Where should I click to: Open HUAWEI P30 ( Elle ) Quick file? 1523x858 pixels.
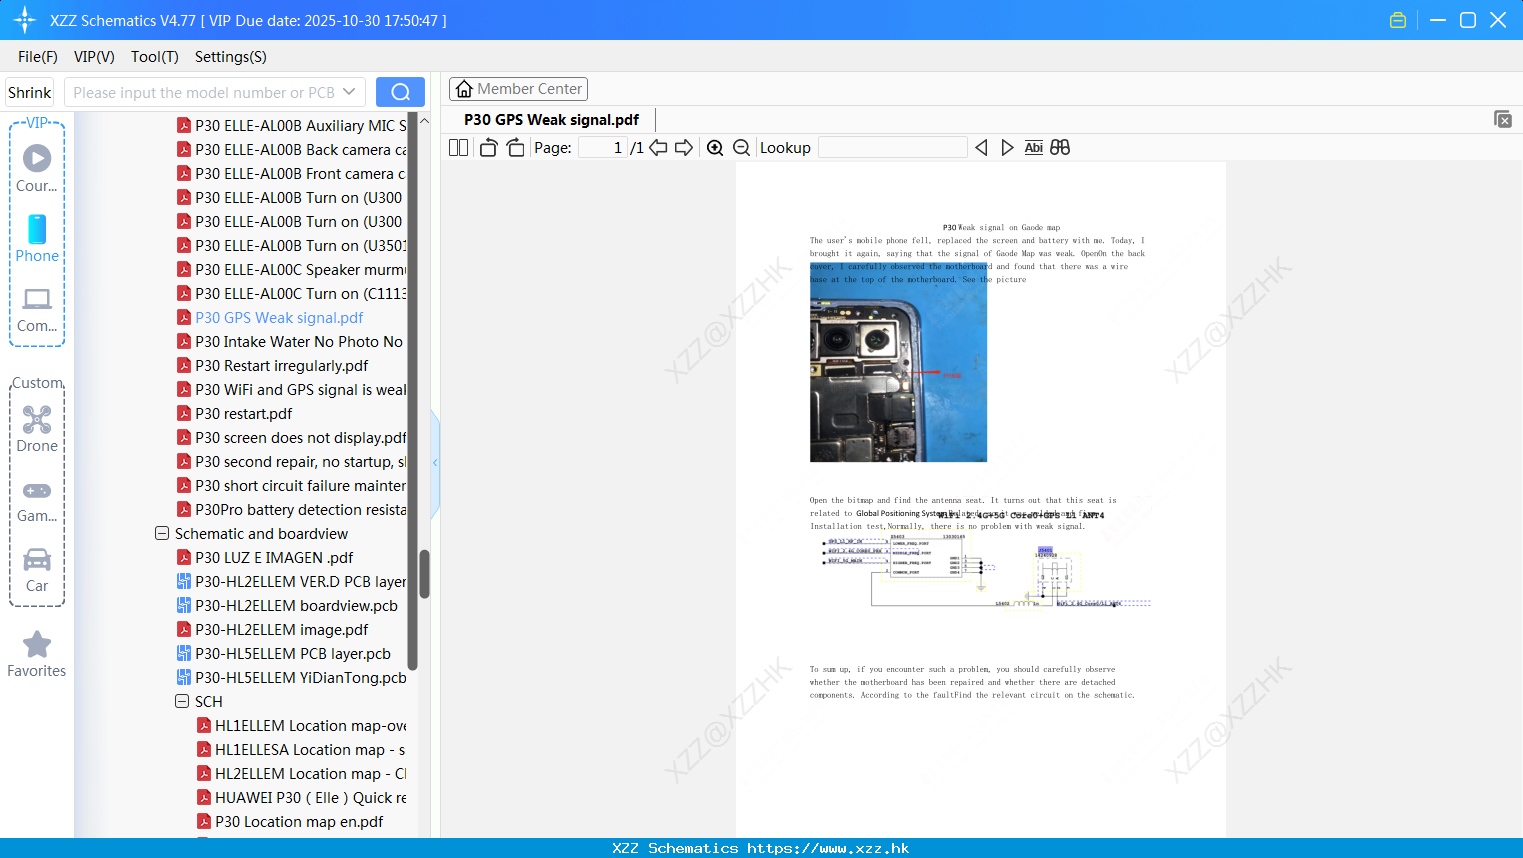[301, 798]
